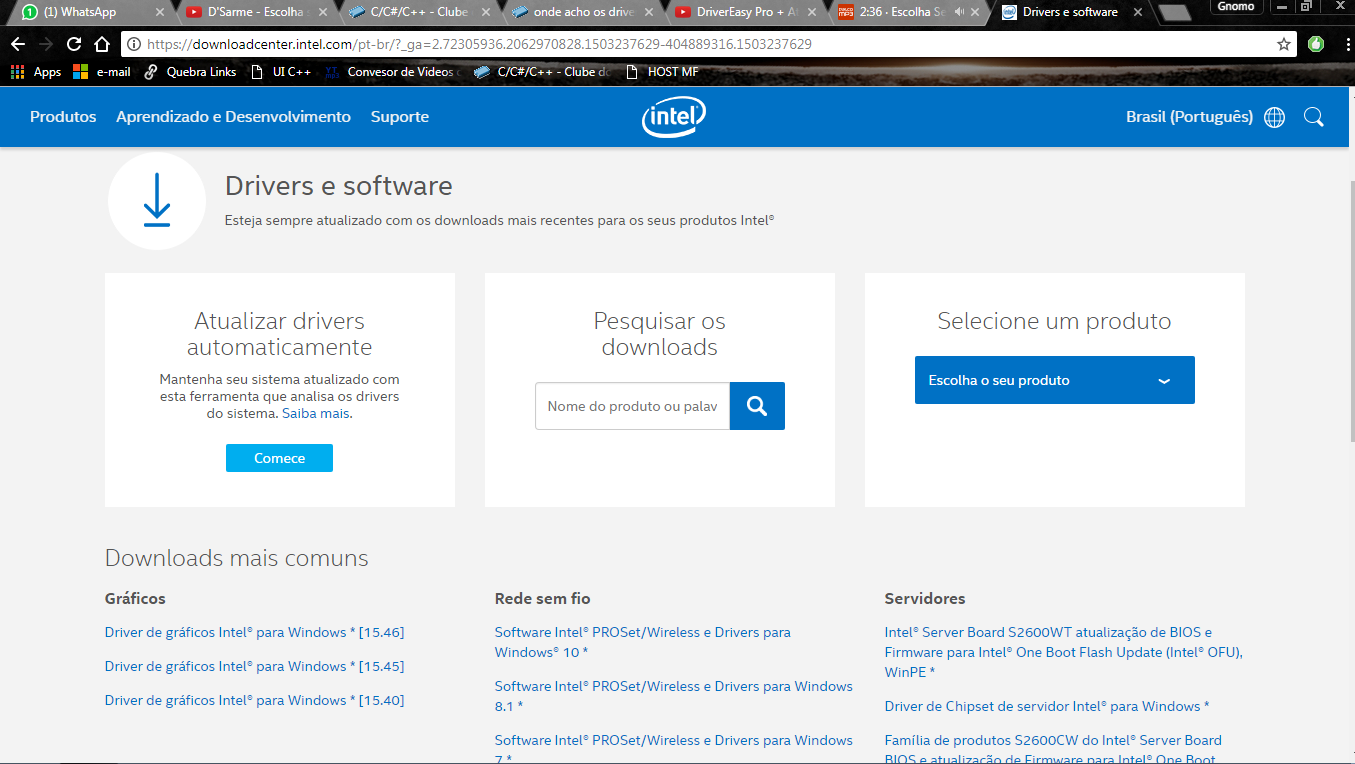The height and width of the screenshot is (764, 1355).
Task: Switch to the DriverEasy Pro tab
Action: pos(743,12)
